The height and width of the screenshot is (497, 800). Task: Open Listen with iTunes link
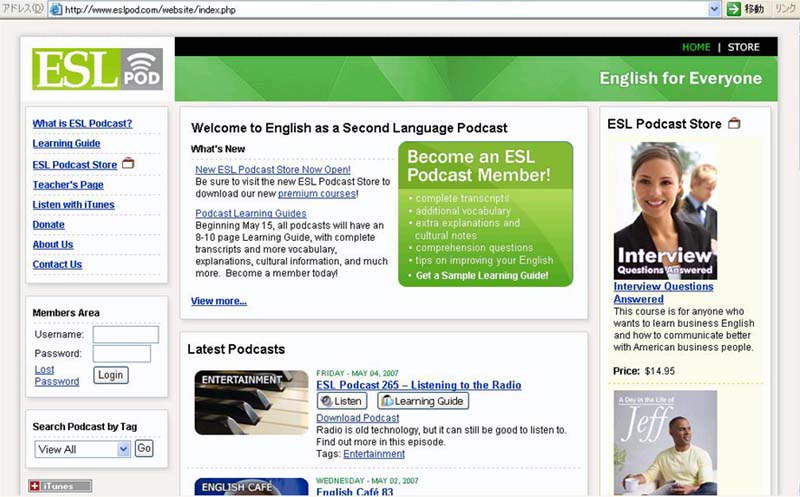pos(73,205)
